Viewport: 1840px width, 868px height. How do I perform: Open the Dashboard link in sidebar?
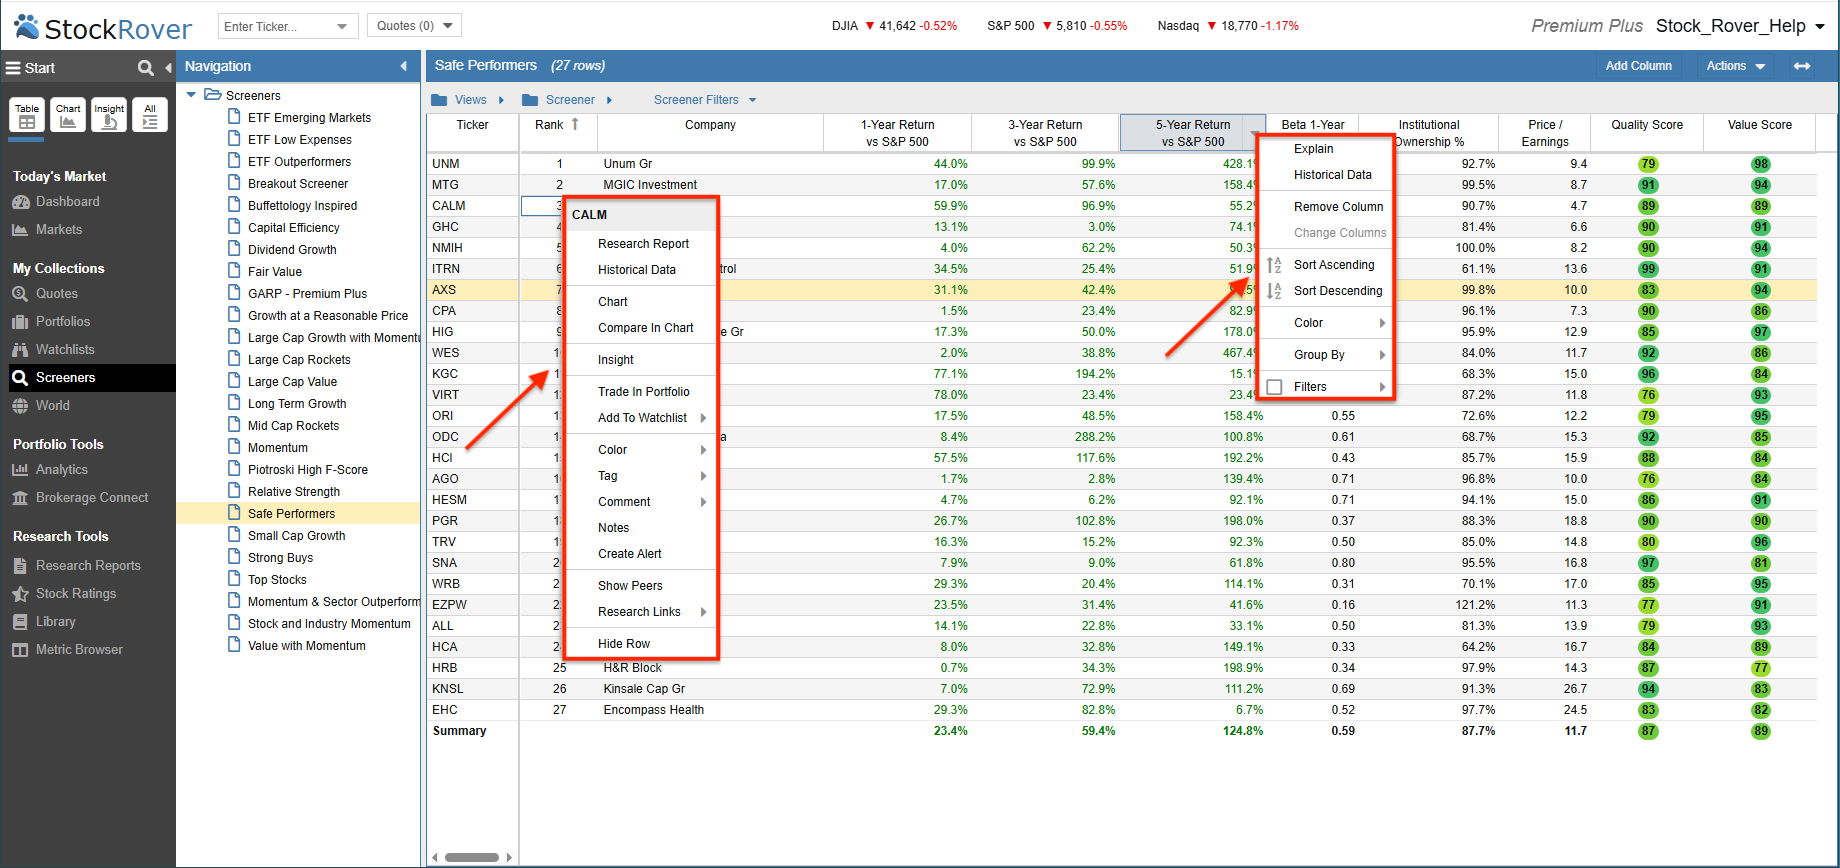coord(67,202)
